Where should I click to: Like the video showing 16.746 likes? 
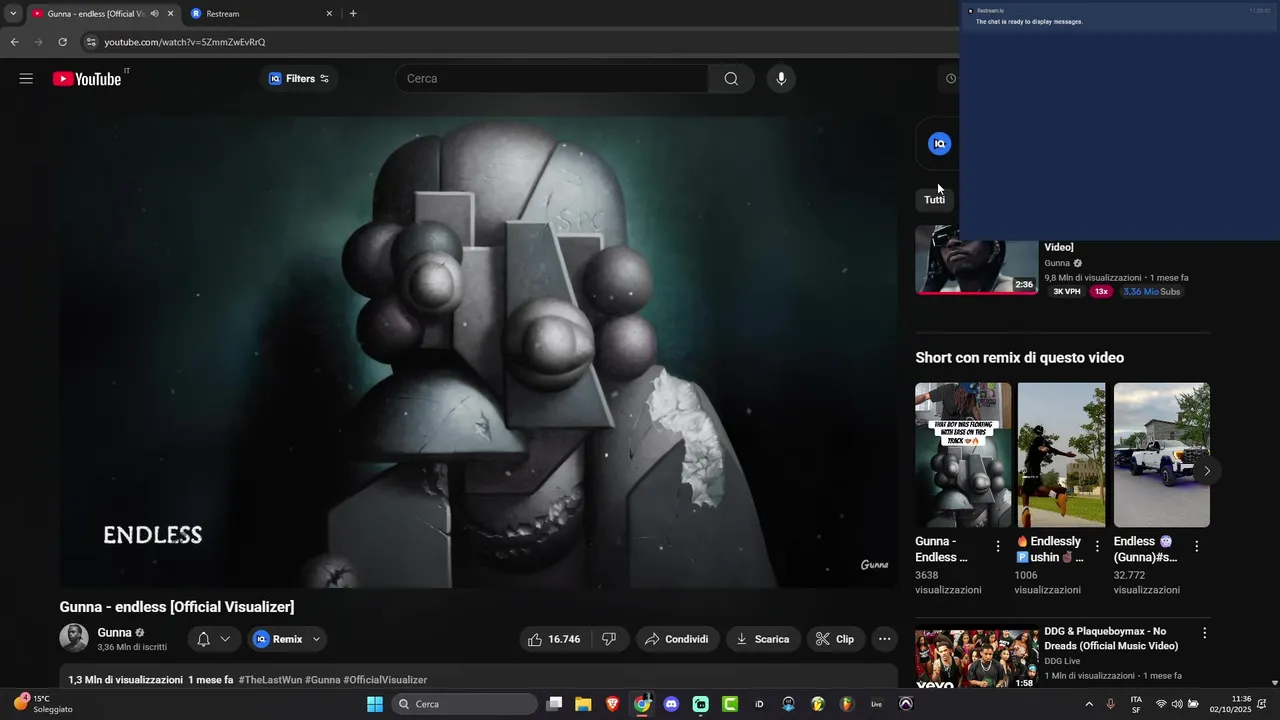click(554, 639)
